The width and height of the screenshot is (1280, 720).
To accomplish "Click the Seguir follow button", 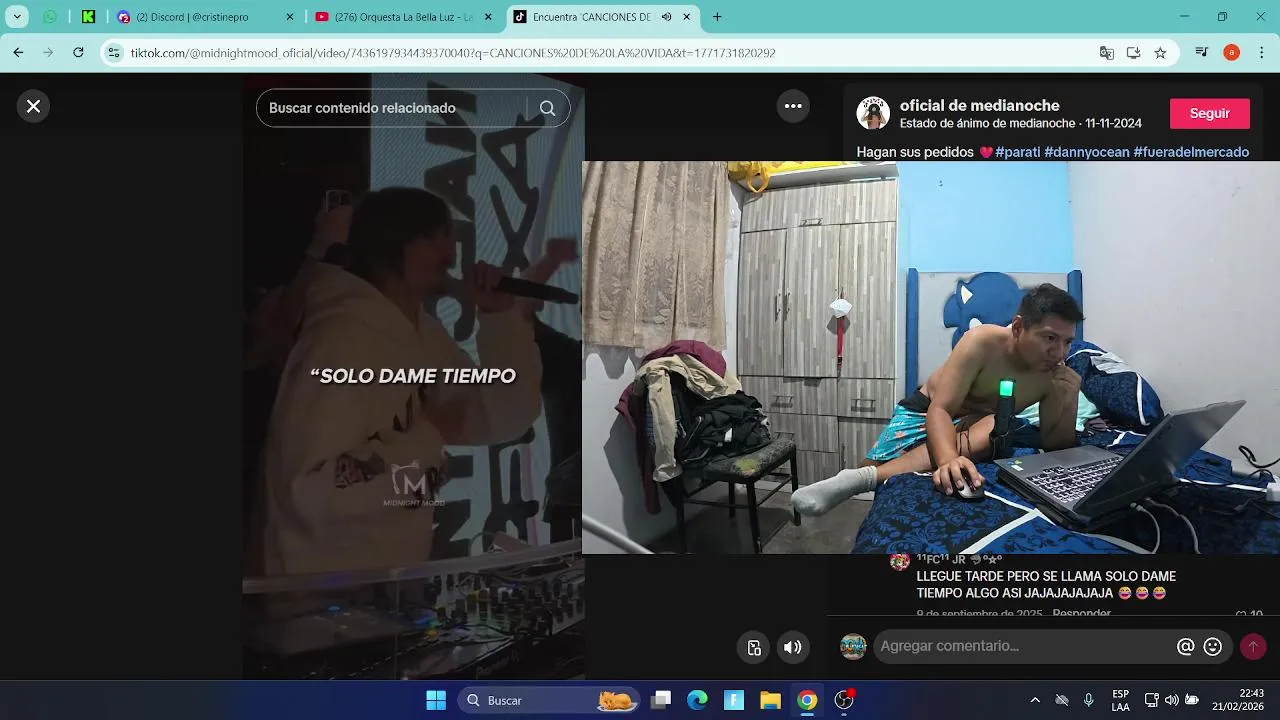I will (x=1209, y=114).
